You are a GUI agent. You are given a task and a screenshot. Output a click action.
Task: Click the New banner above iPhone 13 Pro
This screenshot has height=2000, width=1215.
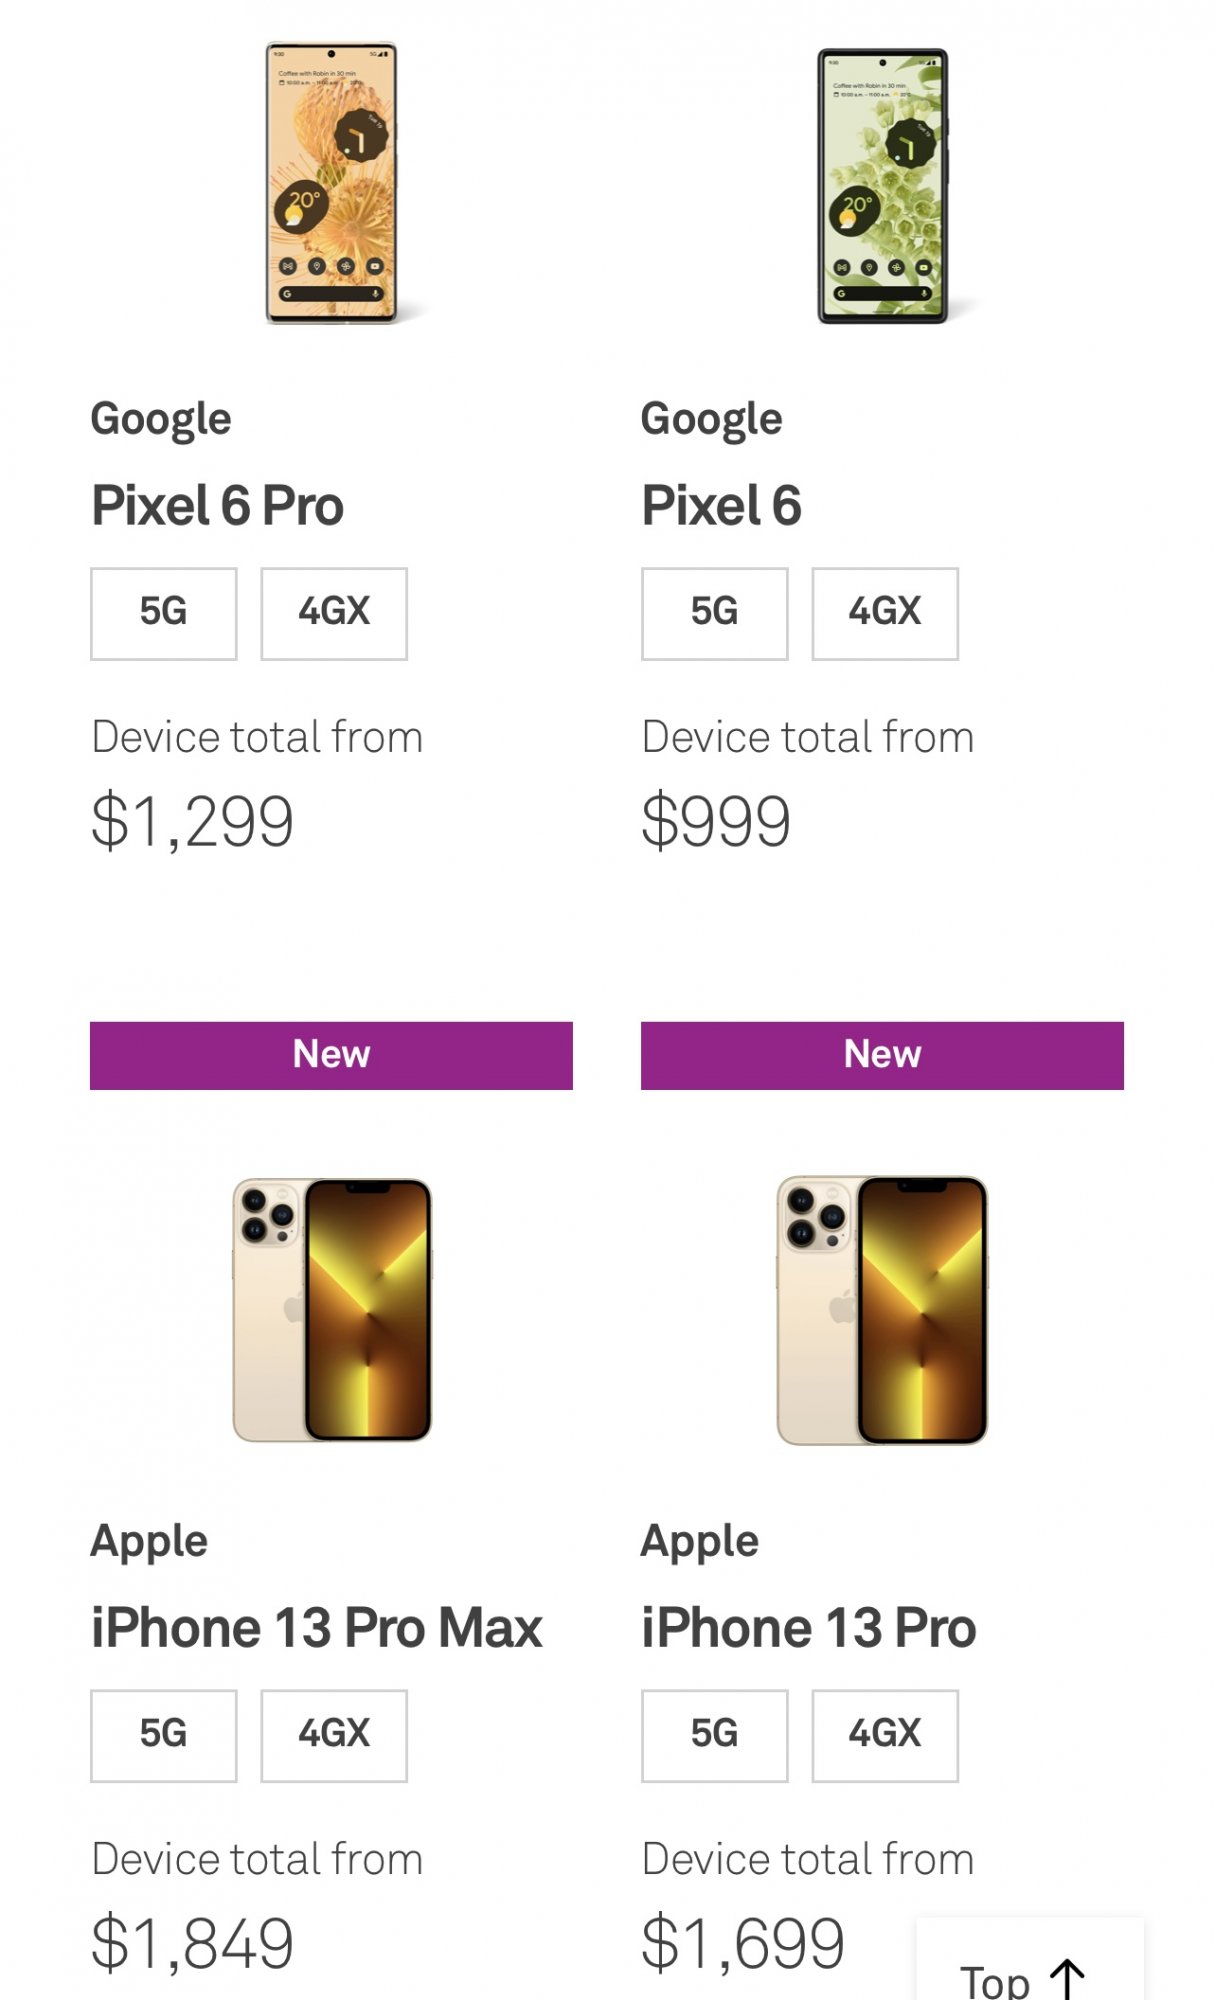882,1055
